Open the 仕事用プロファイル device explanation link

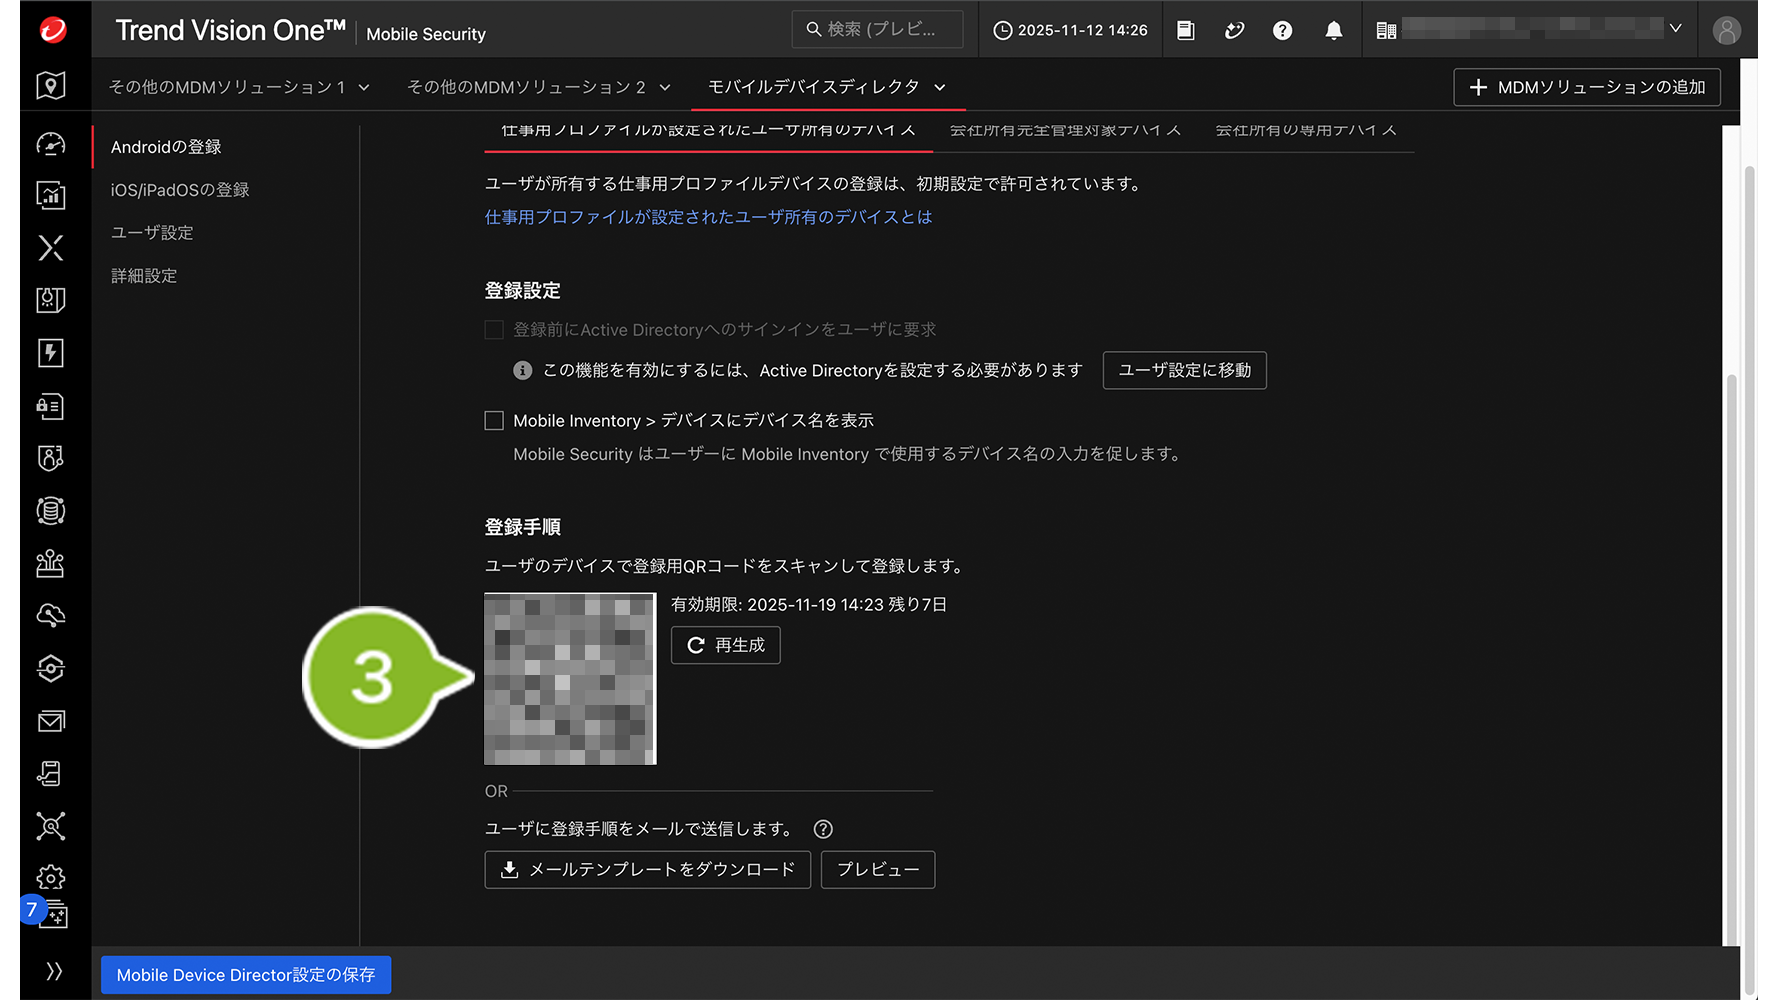tap(708, 217)
